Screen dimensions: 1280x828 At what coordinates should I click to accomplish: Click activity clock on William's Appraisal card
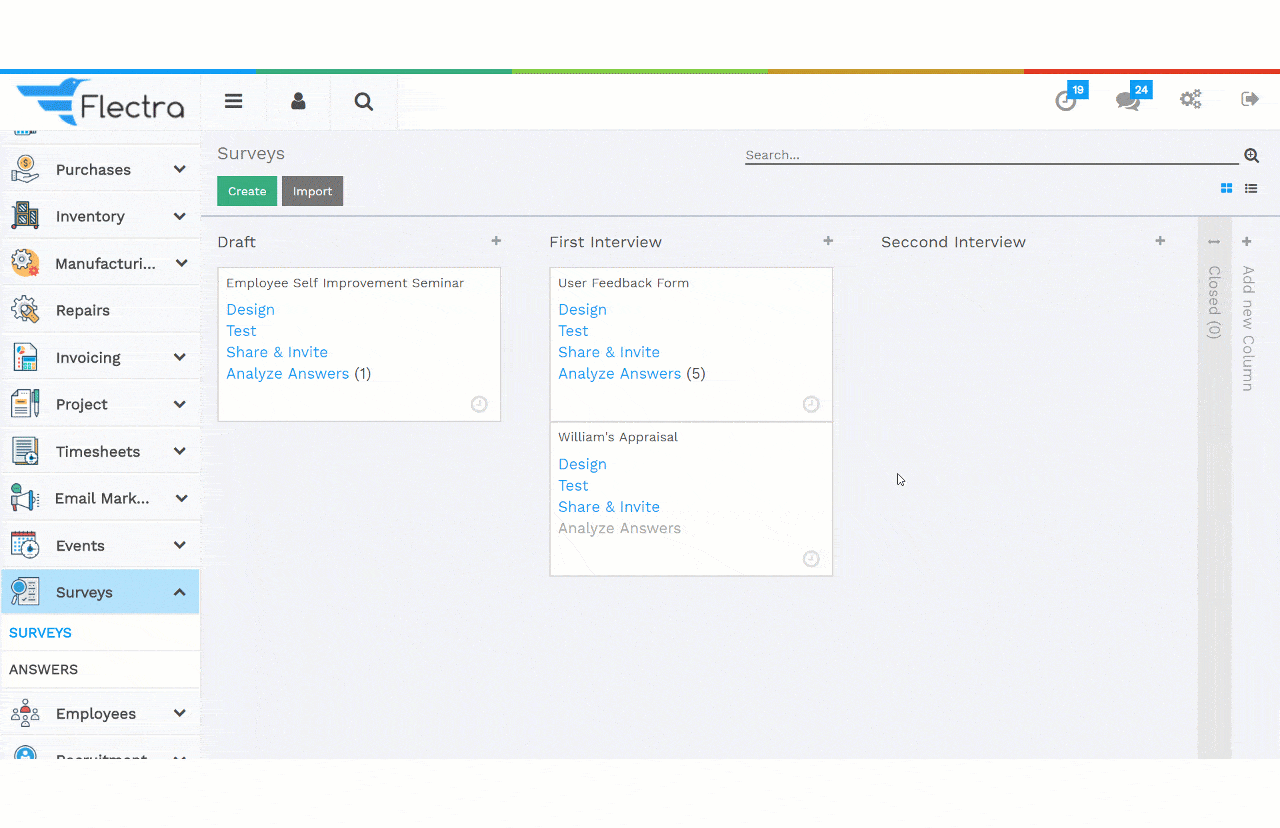(811, 559)
